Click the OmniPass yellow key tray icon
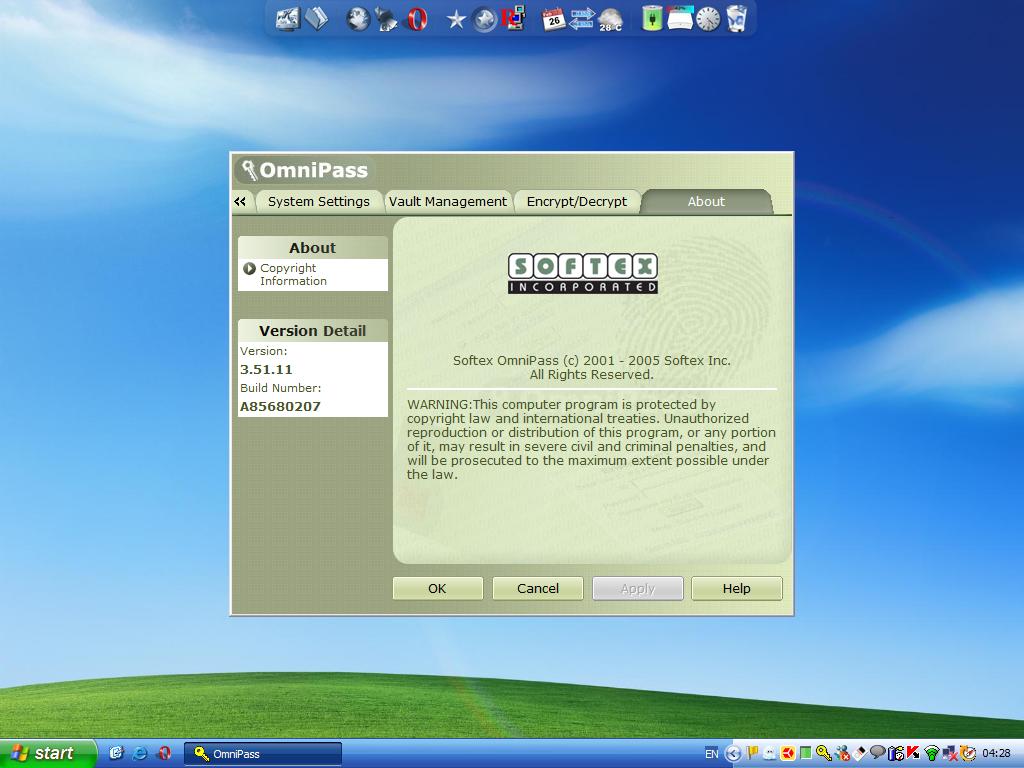Viewport: 1024px width, 768px height. pyautogui.click(x=824, y=754)
